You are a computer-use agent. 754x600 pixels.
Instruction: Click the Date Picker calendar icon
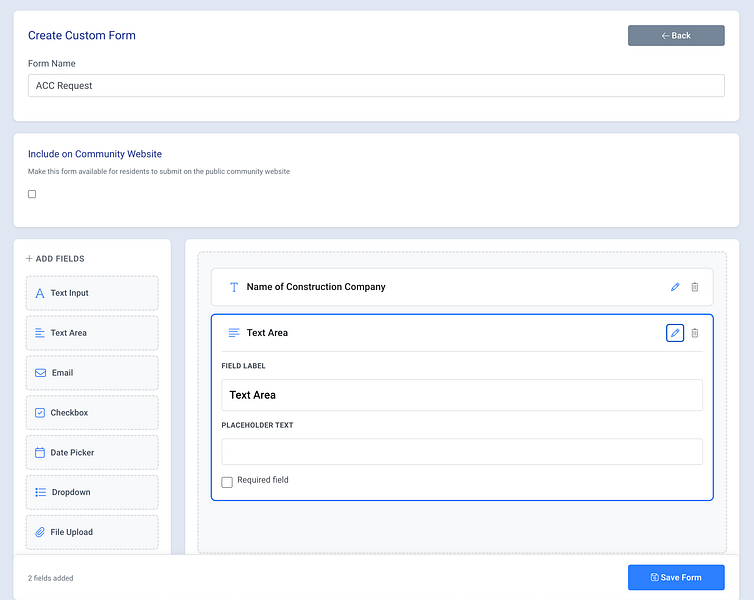coord(40,453)
